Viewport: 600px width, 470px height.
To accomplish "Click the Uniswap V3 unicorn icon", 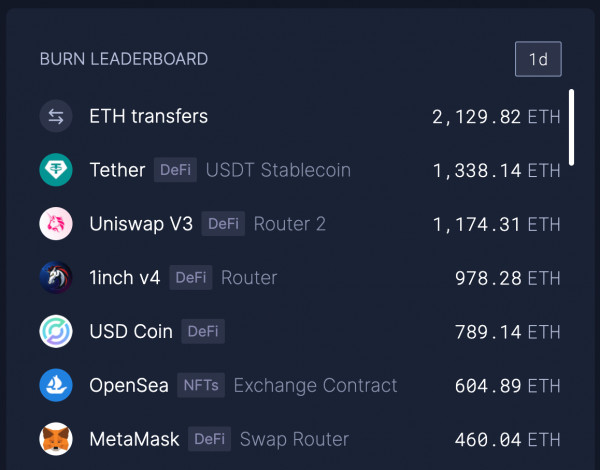I will coord(56,224).
